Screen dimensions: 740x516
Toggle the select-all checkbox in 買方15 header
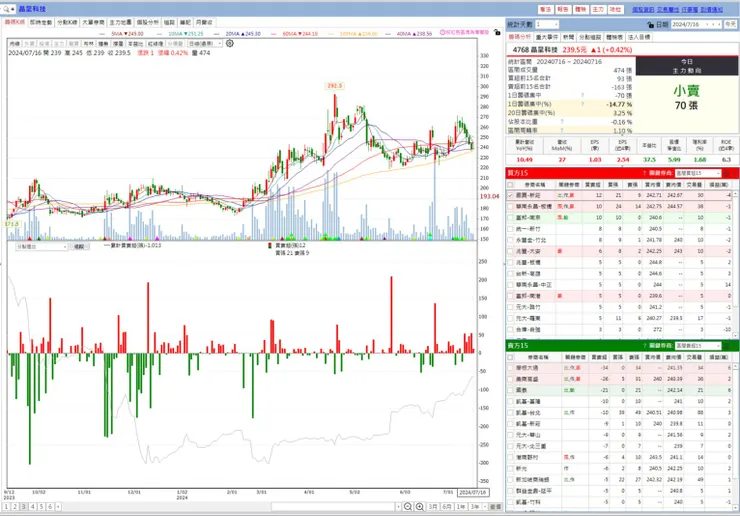coord(510,185)
